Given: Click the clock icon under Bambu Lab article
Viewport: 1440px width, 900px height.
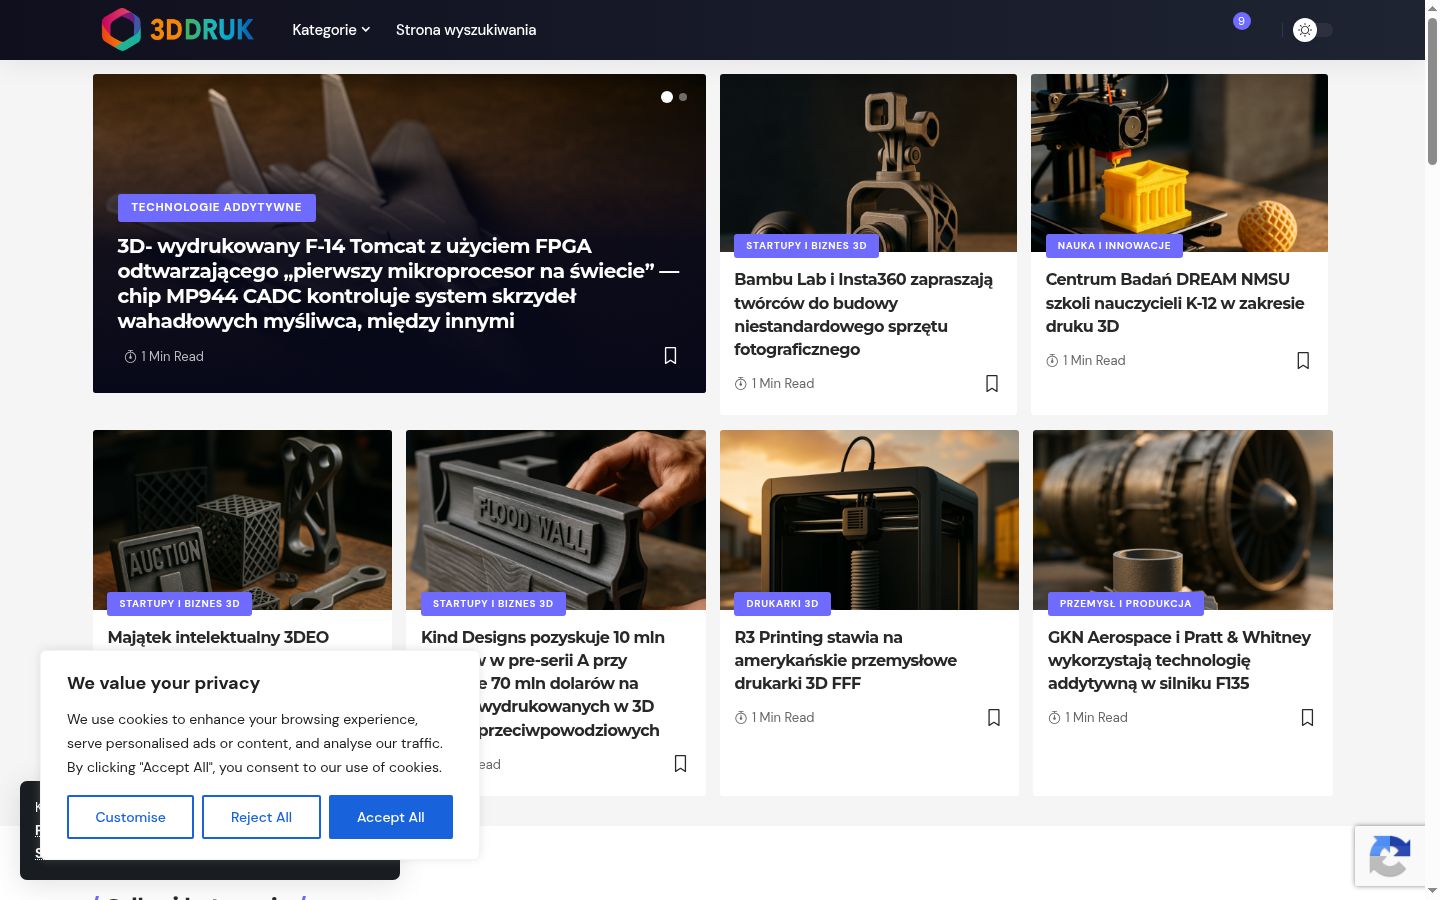Looking at the screenshot, I should tap(741, 384).
